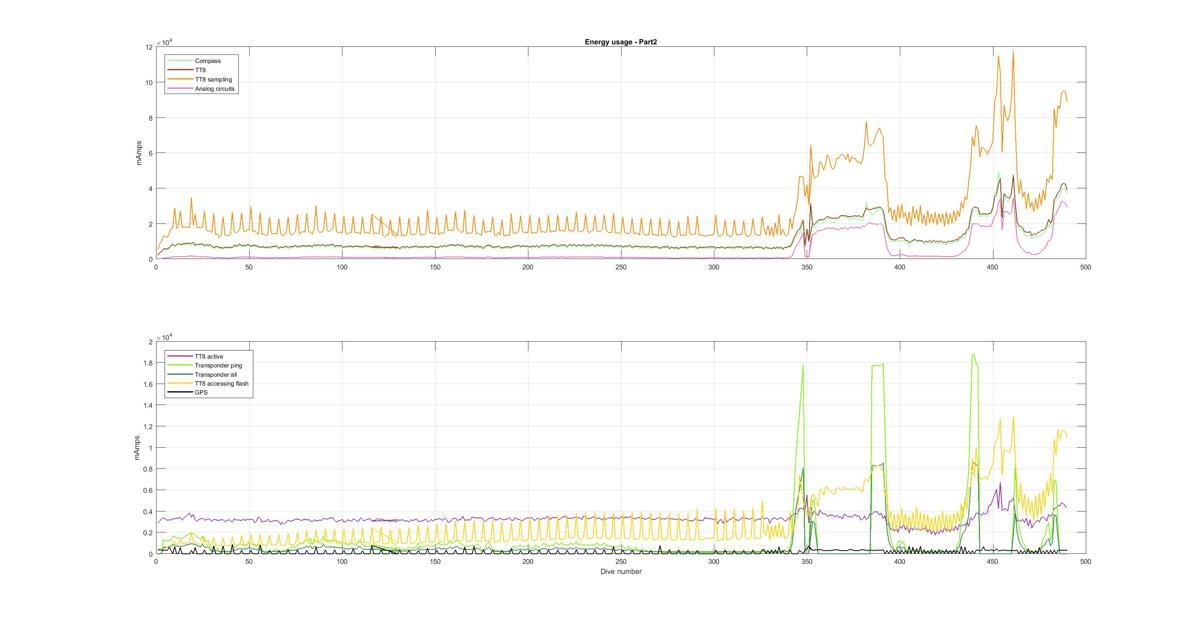
Task: Click the "Energy usage - Part2" chart title
Action: coord(620,42)
